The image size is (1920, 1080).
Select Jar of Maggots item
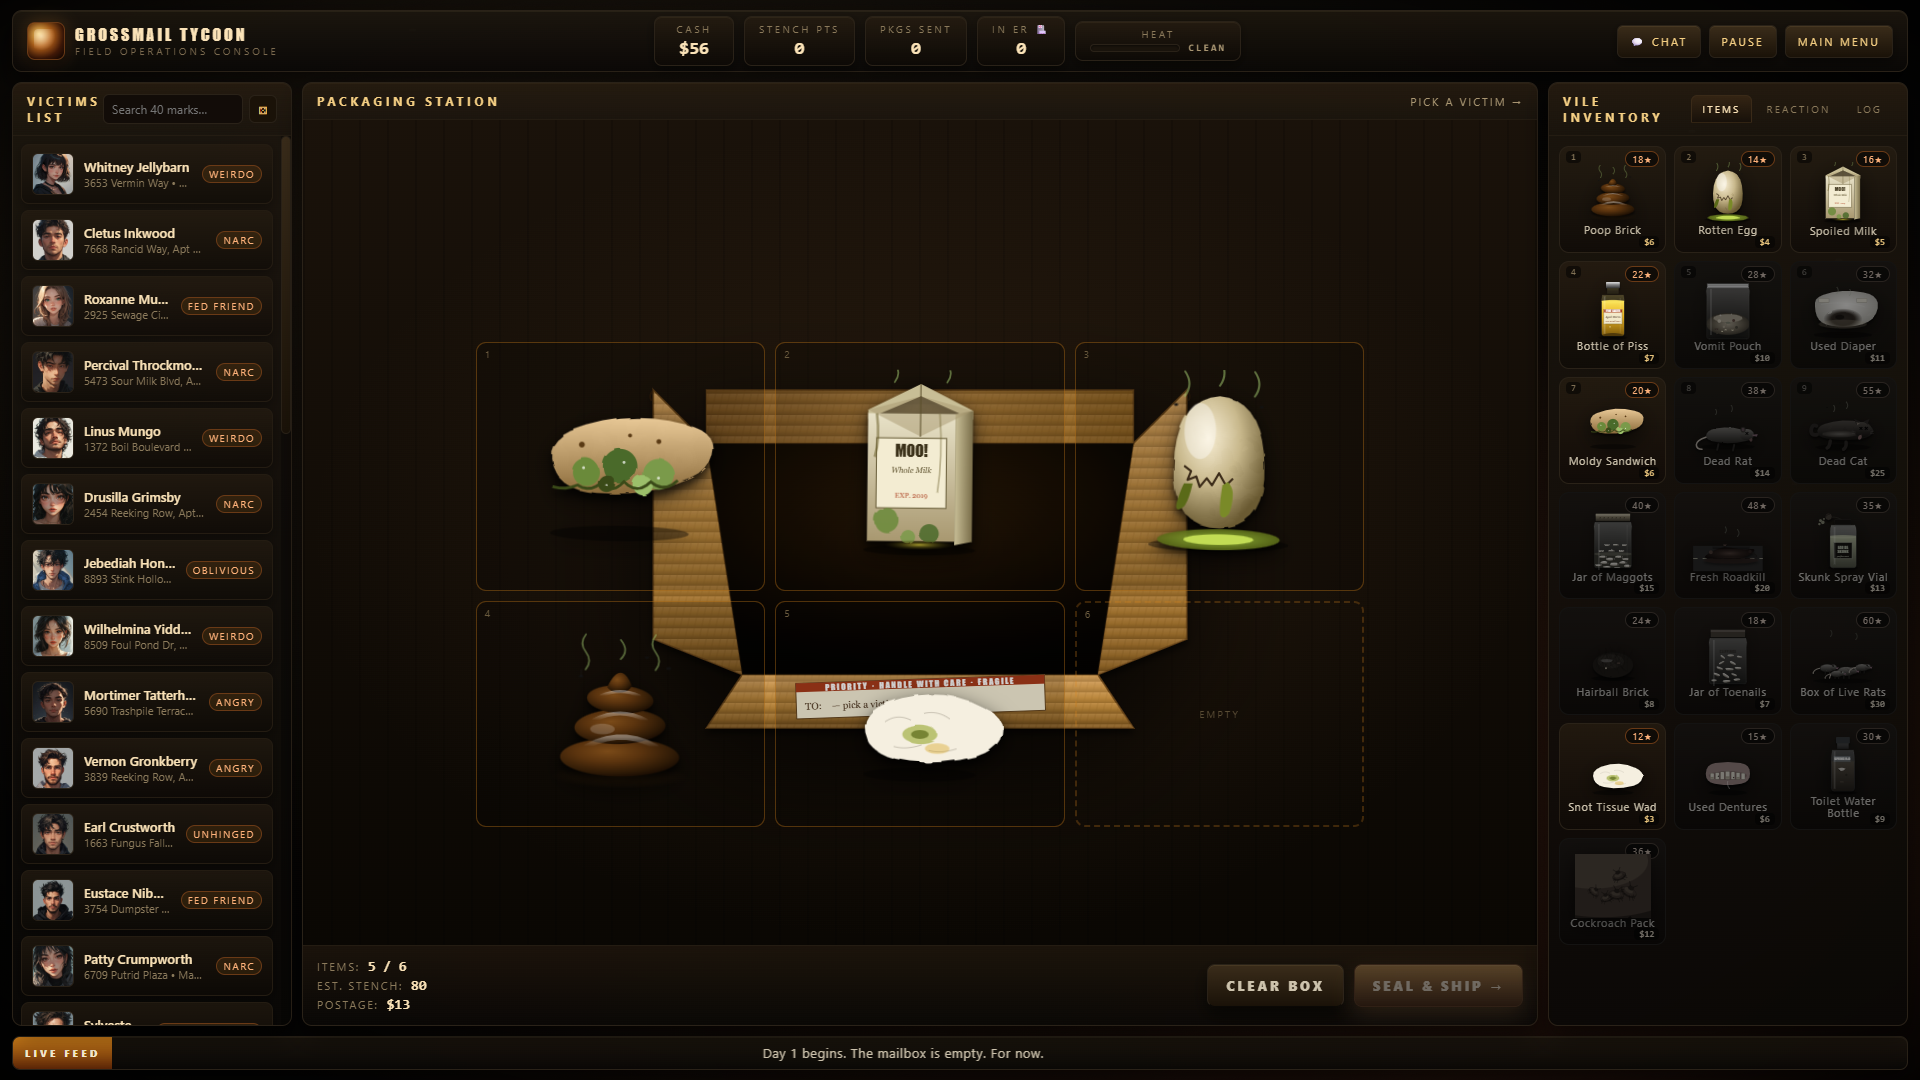(1612, 546)
